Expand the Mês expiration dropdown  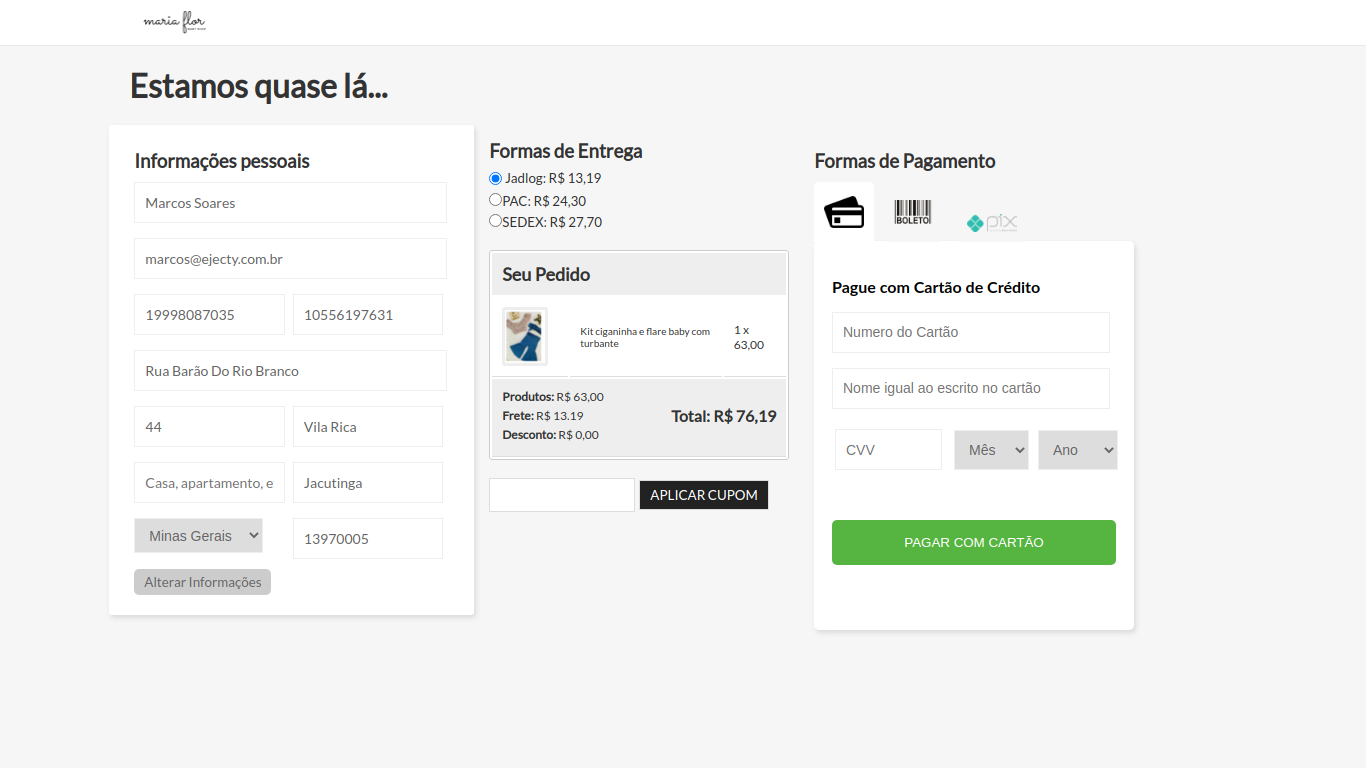click(990, 450)
